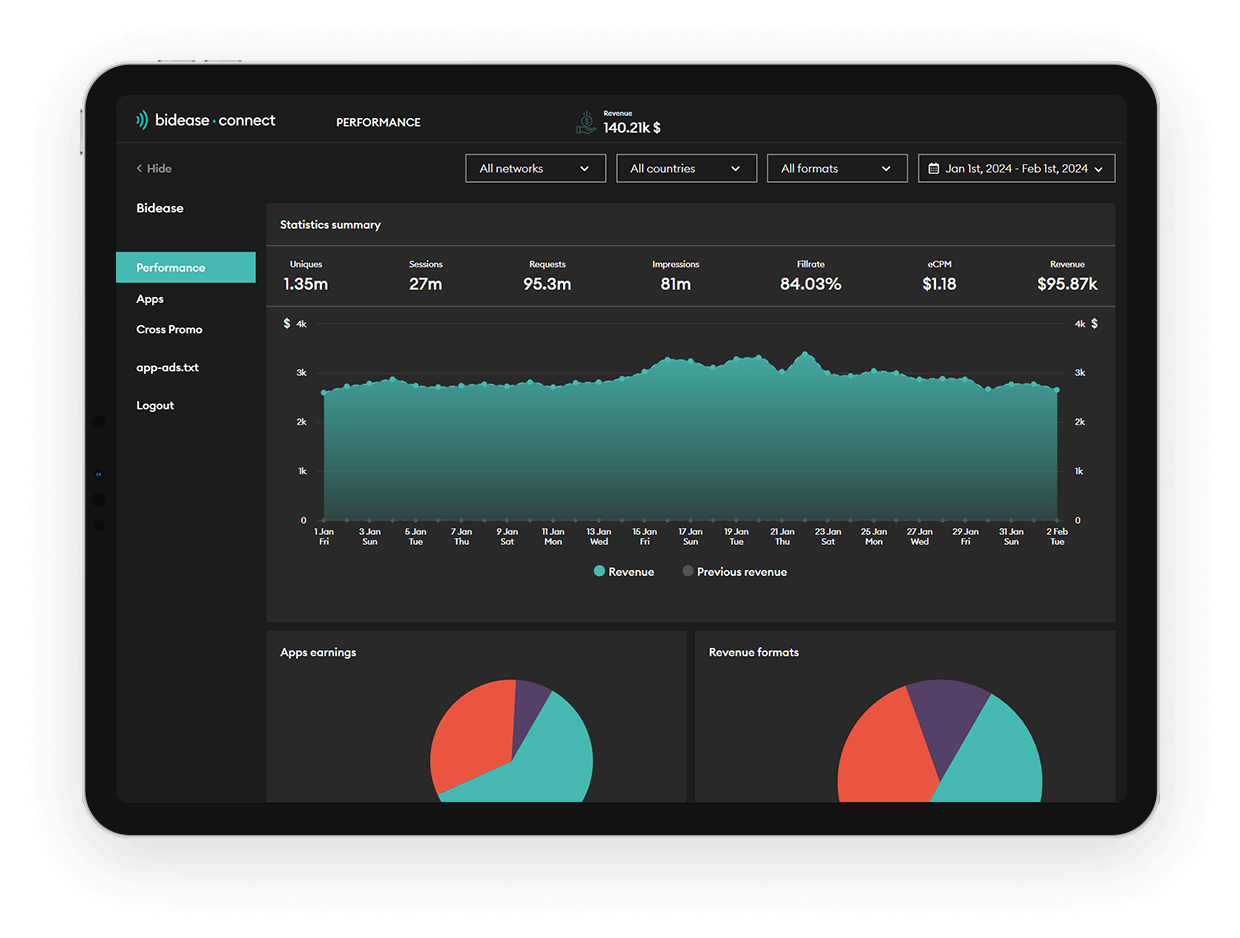The width and height of the screenshot is (1240, 938).
Task: Click the gray Previous revenue legend dot
Action: [687, 572]
